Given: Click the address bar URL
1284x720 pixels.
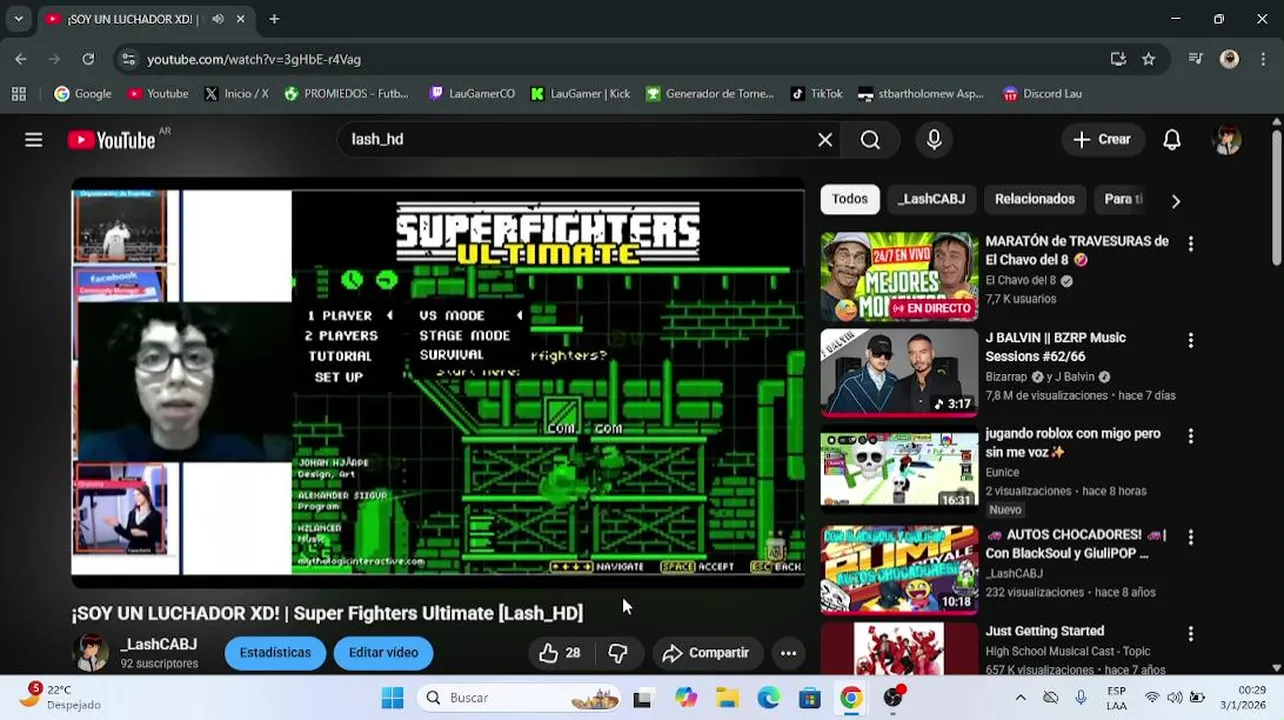Looking at the screenshot, I should tap(254, 59).
